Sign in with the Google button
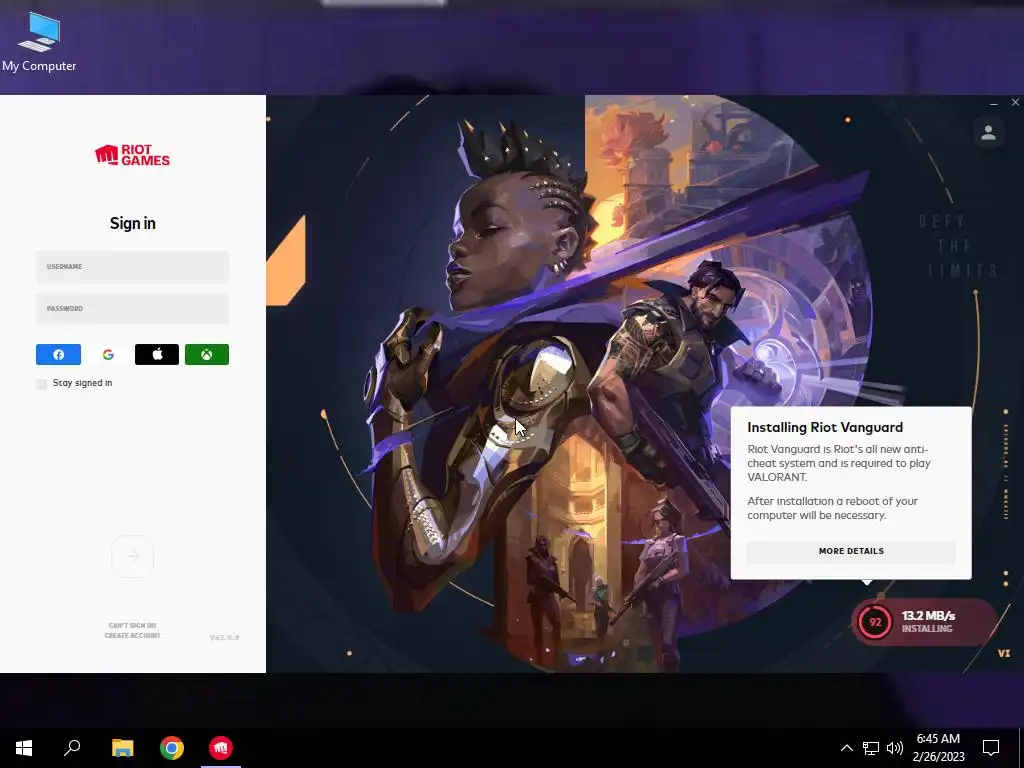 [108, 355]
